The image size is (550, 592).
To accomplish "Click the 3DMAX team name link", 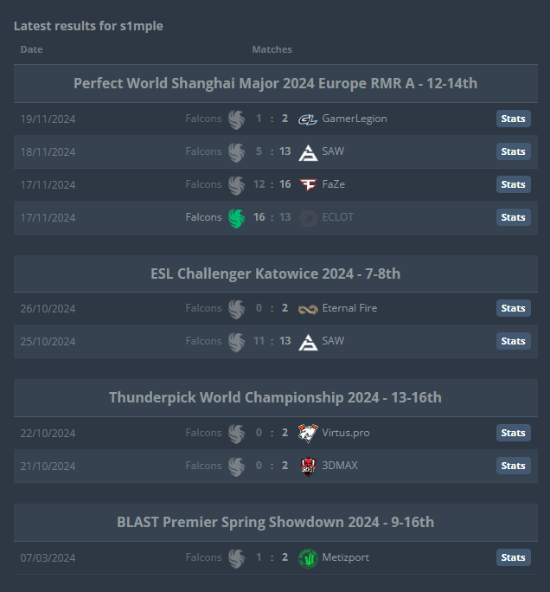I will click(339, 466).
